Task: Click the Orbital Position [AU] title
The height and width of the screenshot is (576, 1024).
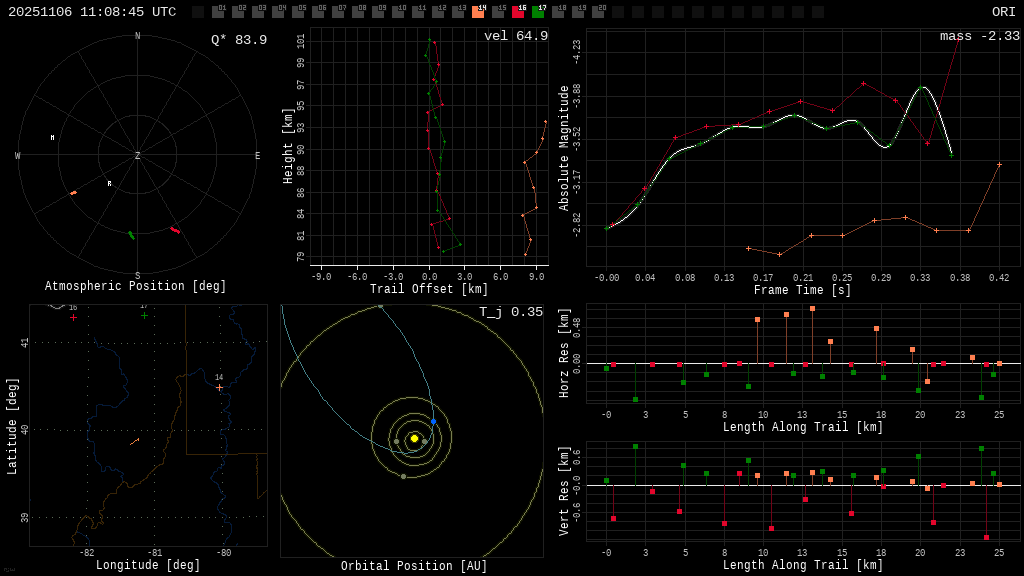Action: pos(414,566)
